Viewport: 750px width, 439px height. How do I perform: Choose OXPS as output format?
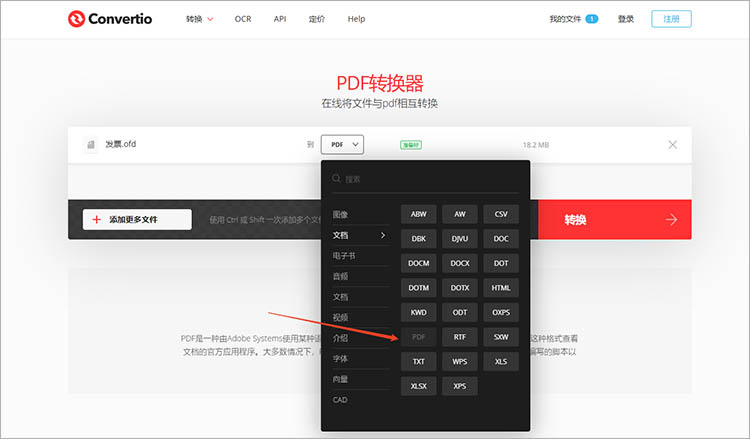(501, 312)
